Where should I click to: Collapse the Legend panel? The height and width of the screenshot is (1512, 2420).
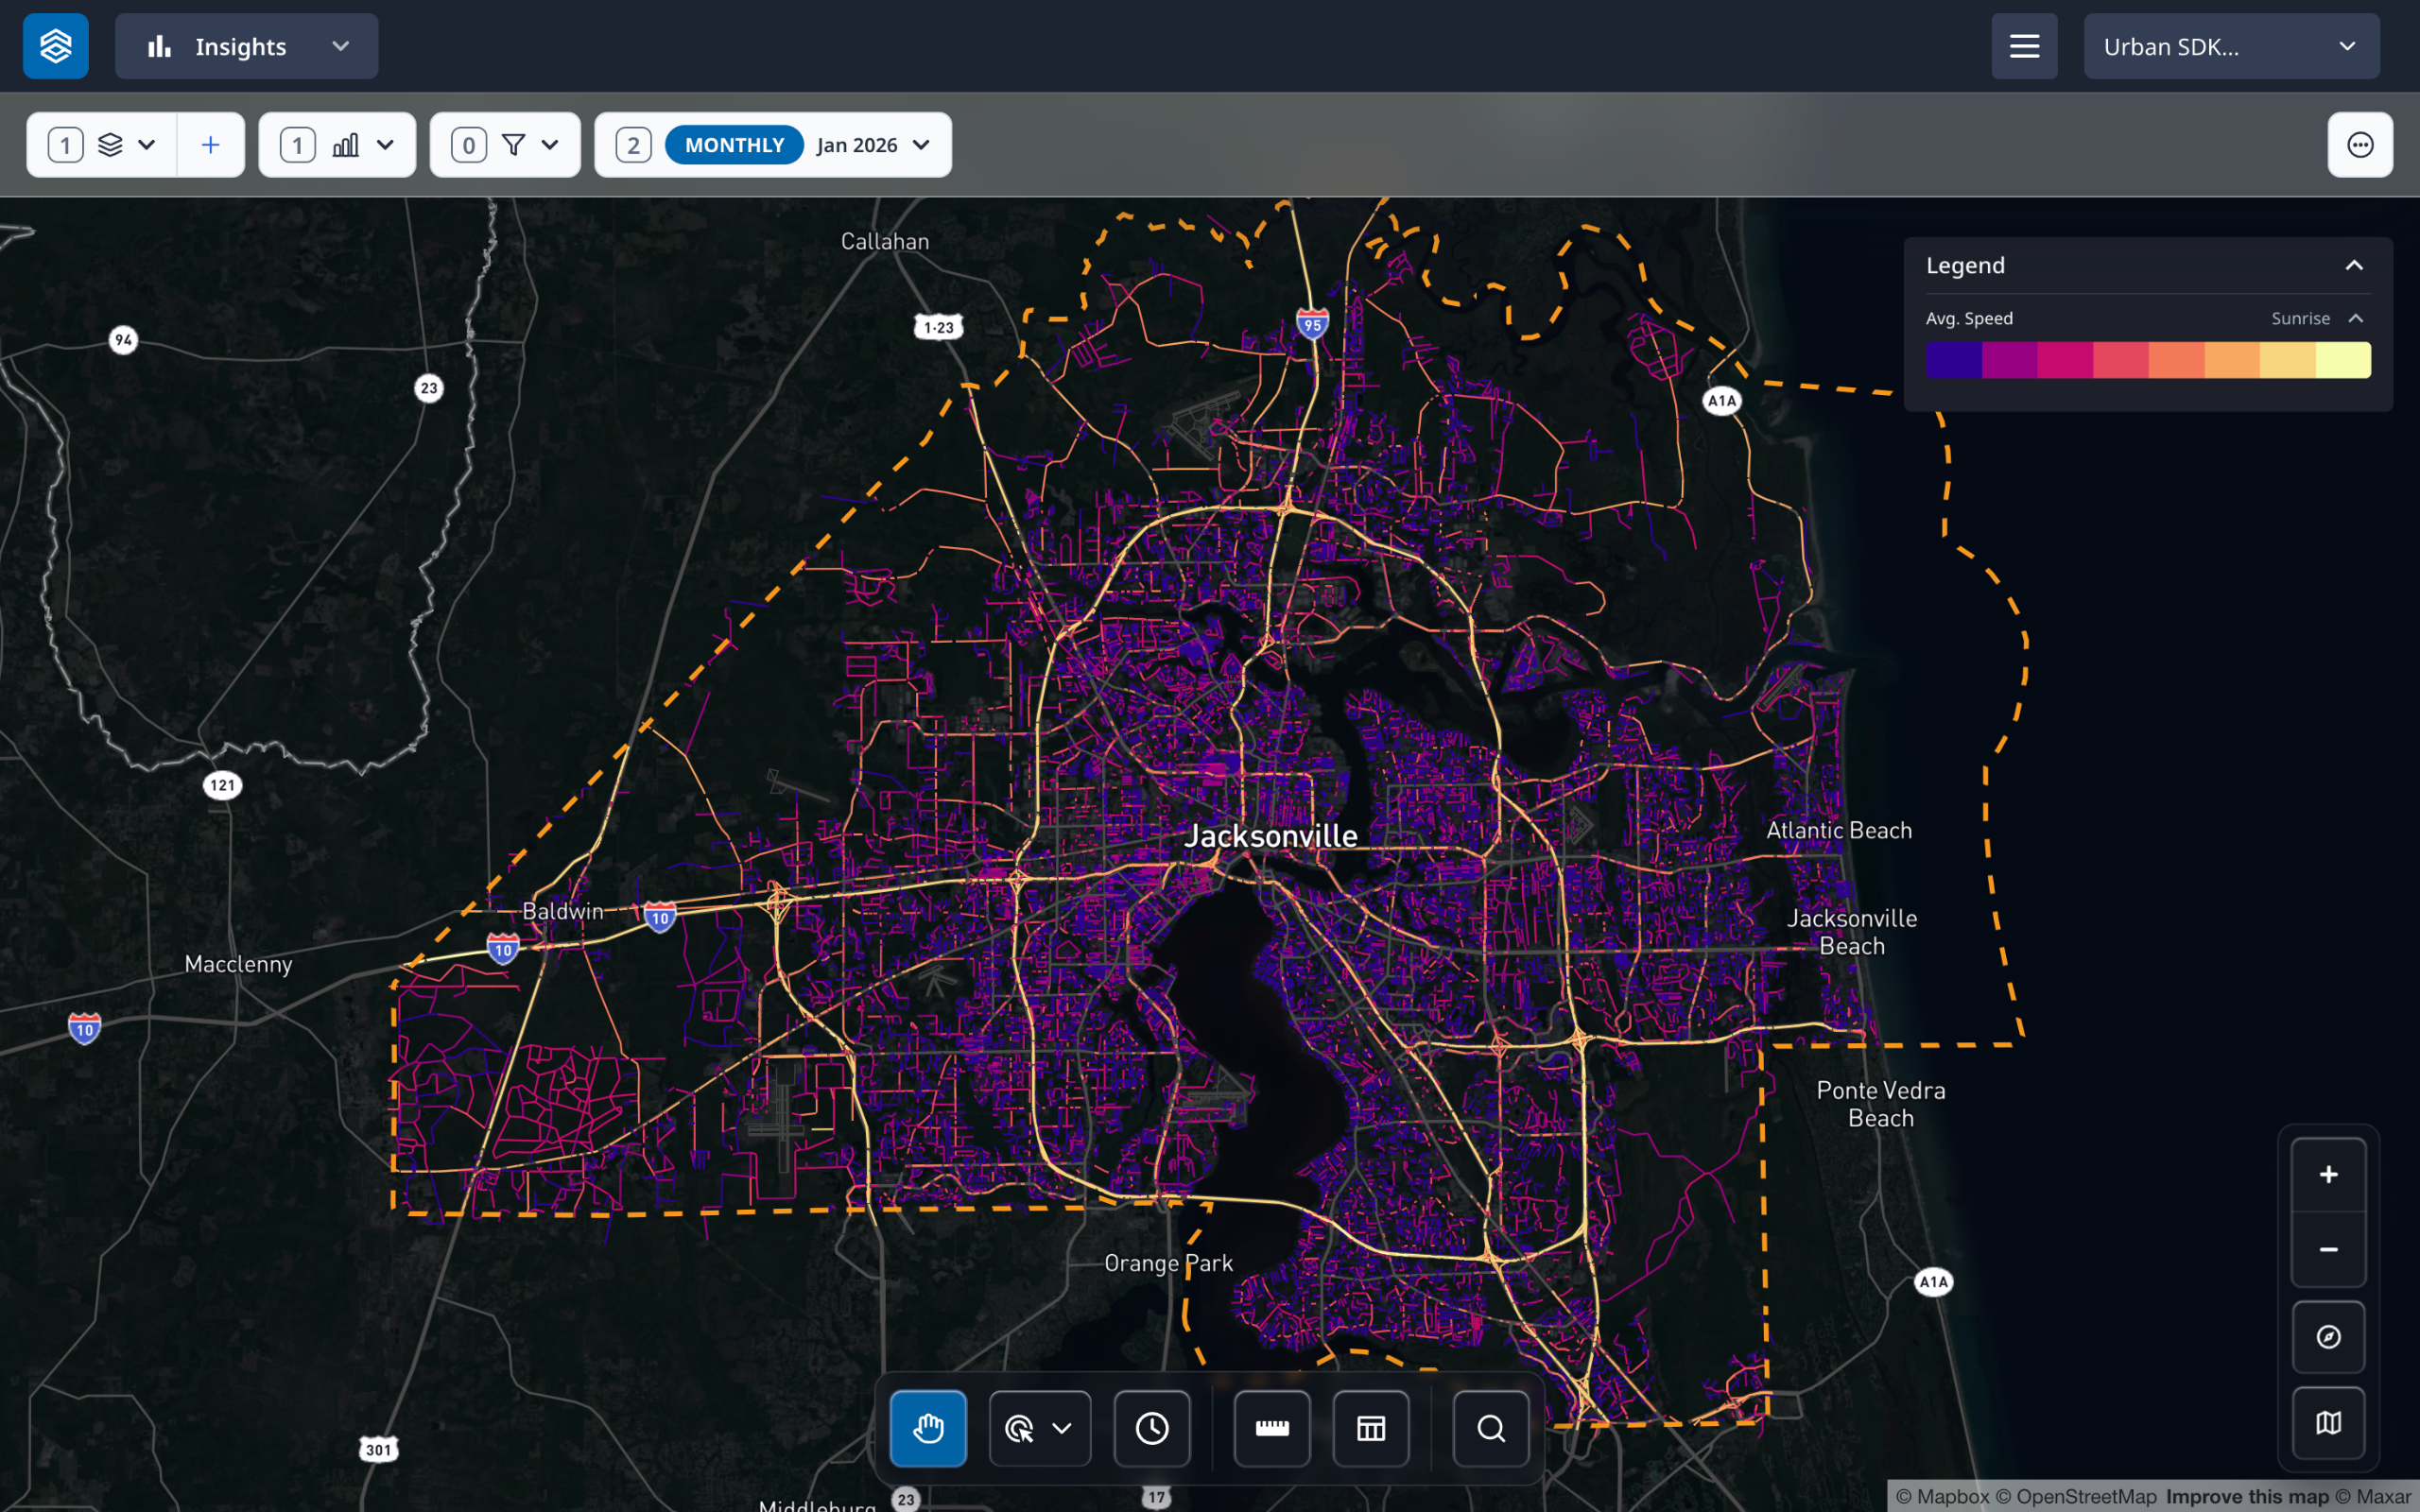pos(2354,265)
